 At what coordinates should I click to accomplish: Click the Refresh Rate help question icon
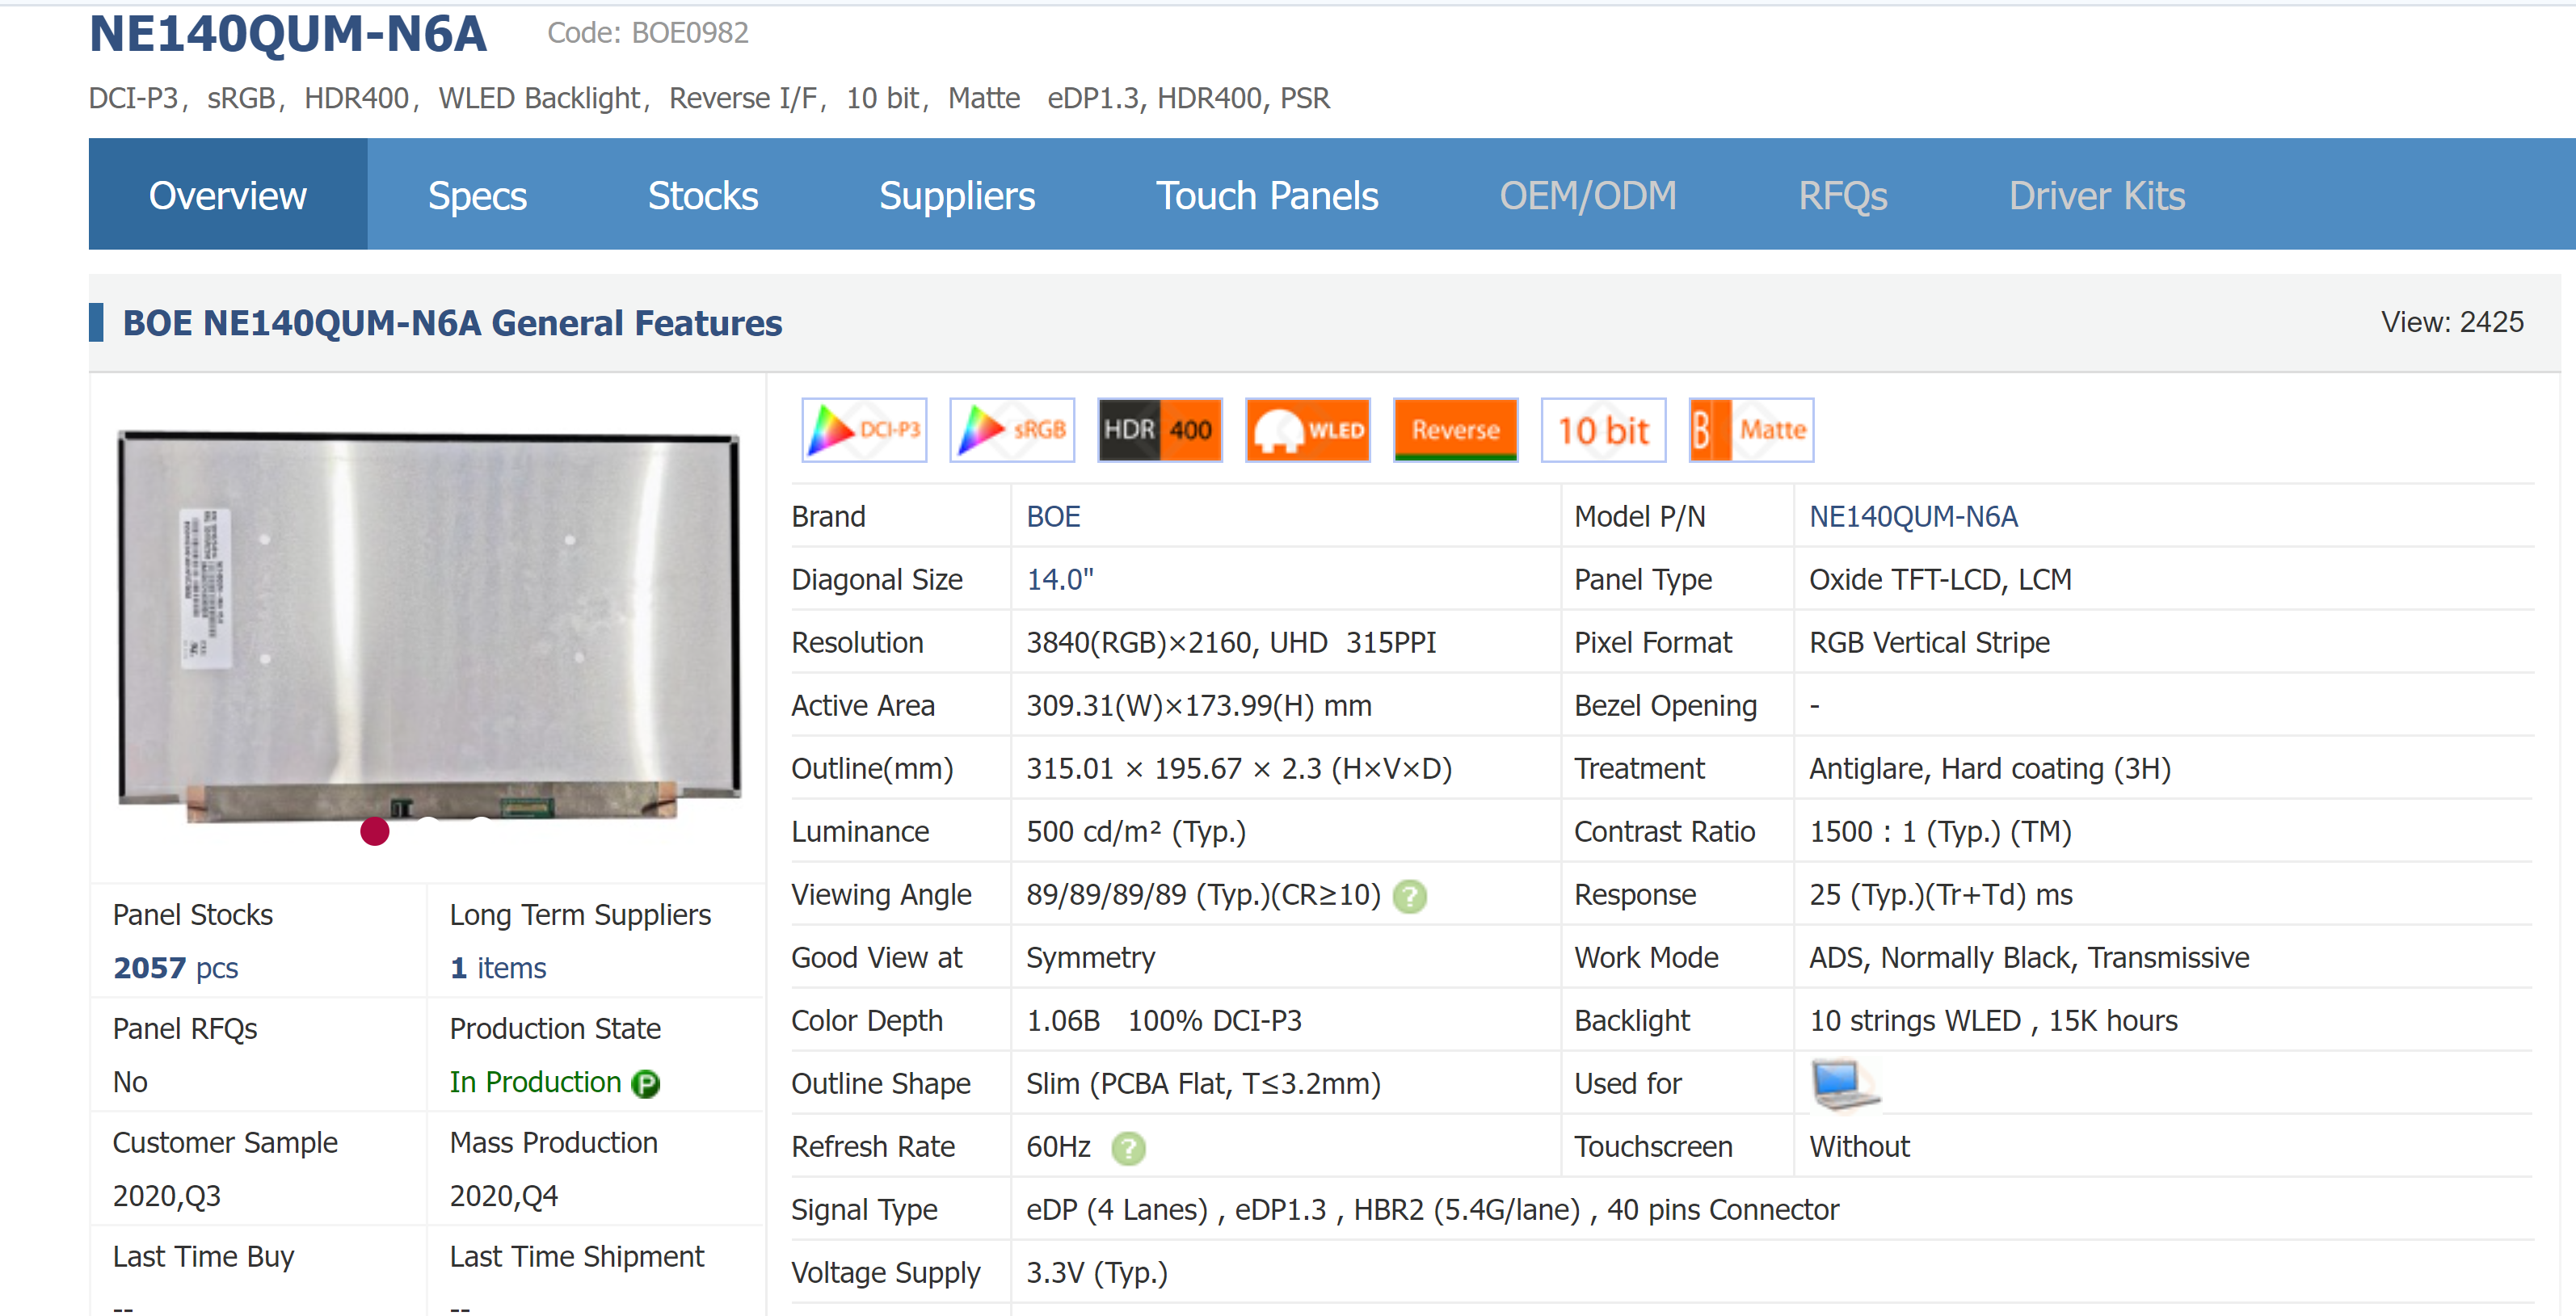coord(1128,1148)
